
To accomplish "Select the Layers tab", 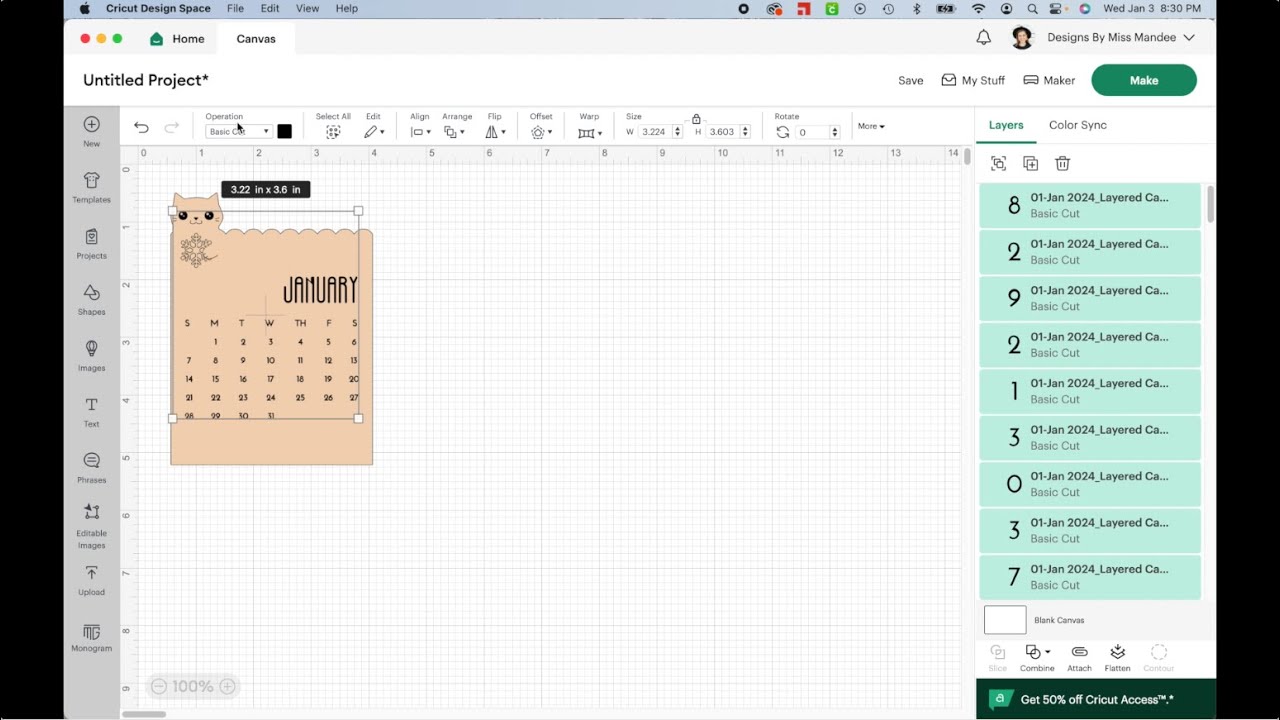I will (x=1006, y=125).
